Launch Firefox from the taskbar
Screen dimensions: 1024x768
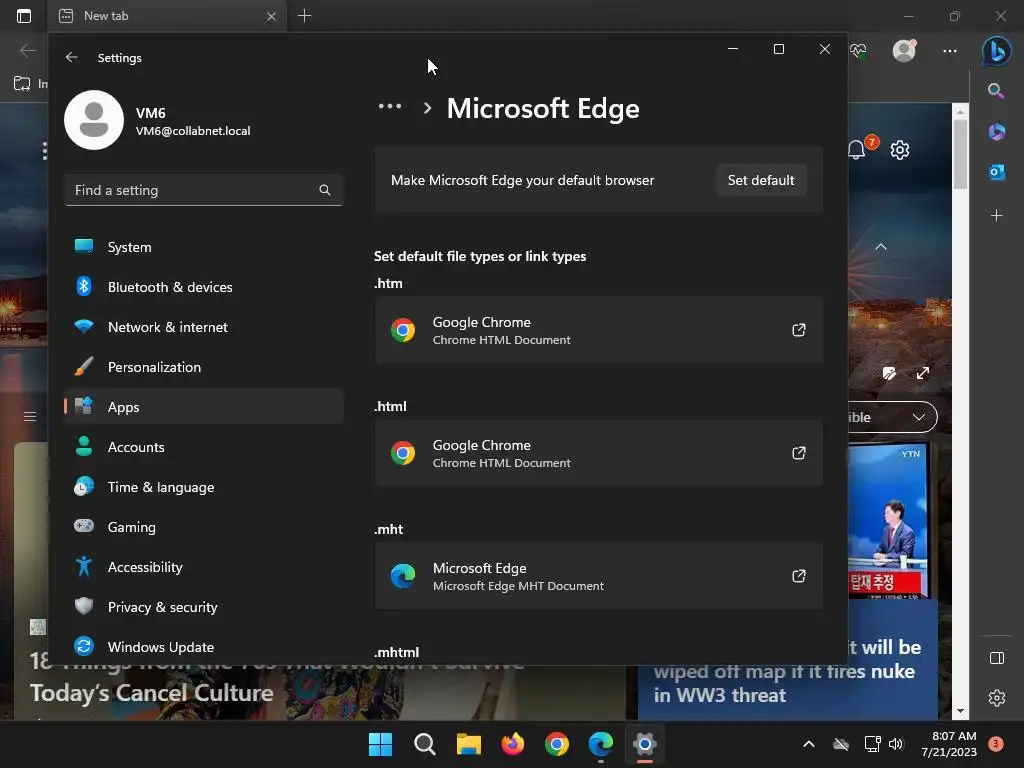(513, 744)
